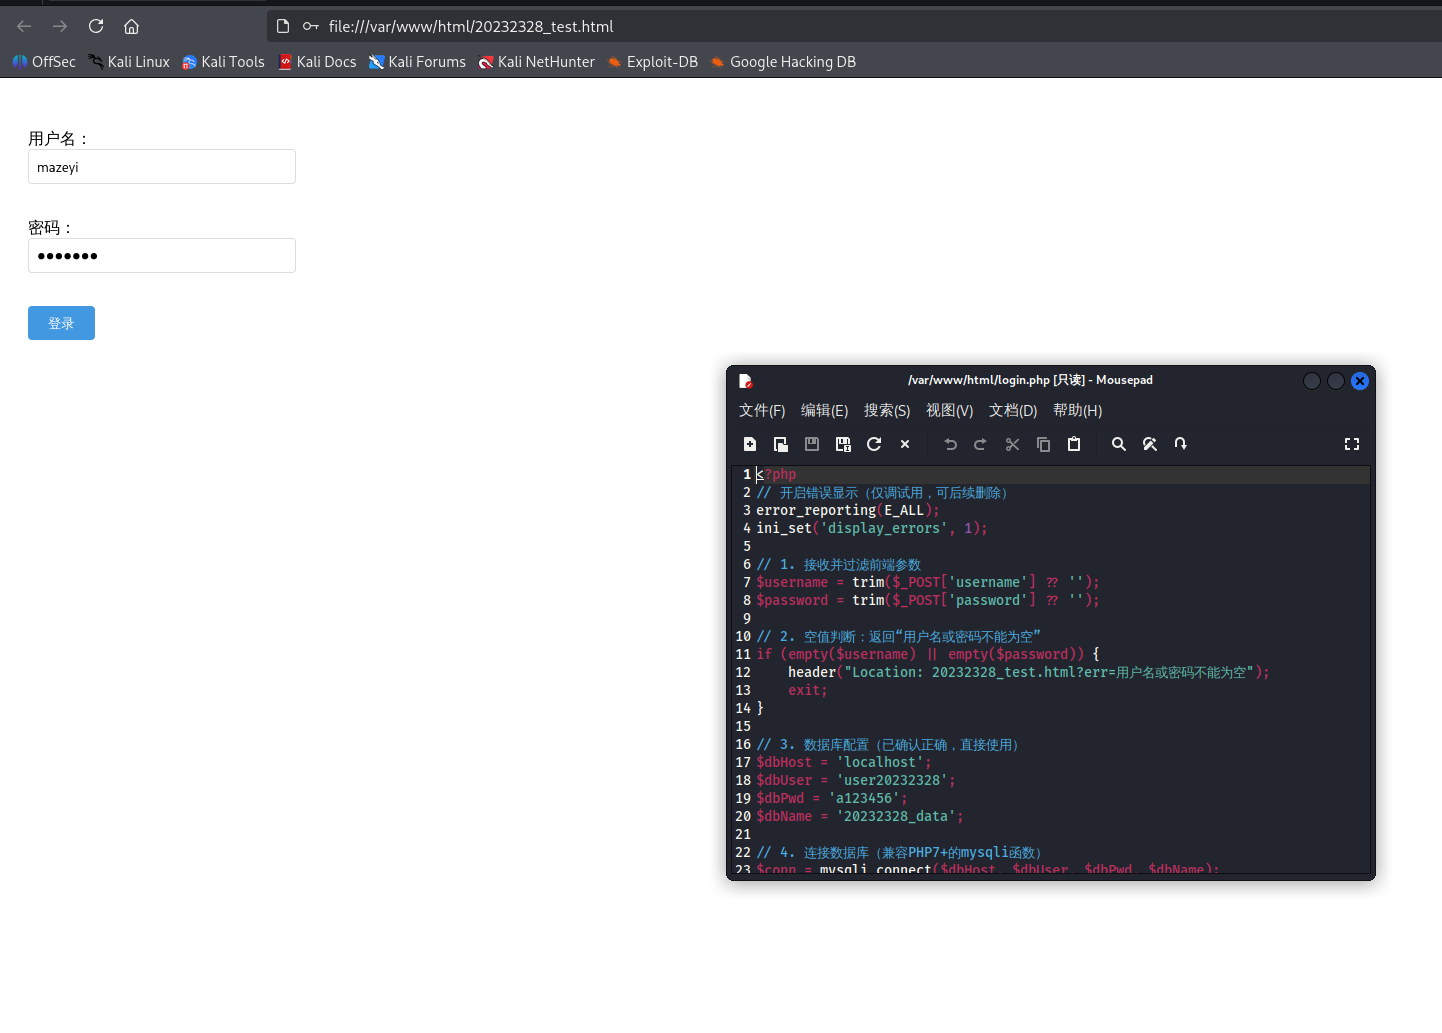This screenshot has width=1442, height=1033.
Task: Click the 'exit;' line in code
Action: pos(808,691)
